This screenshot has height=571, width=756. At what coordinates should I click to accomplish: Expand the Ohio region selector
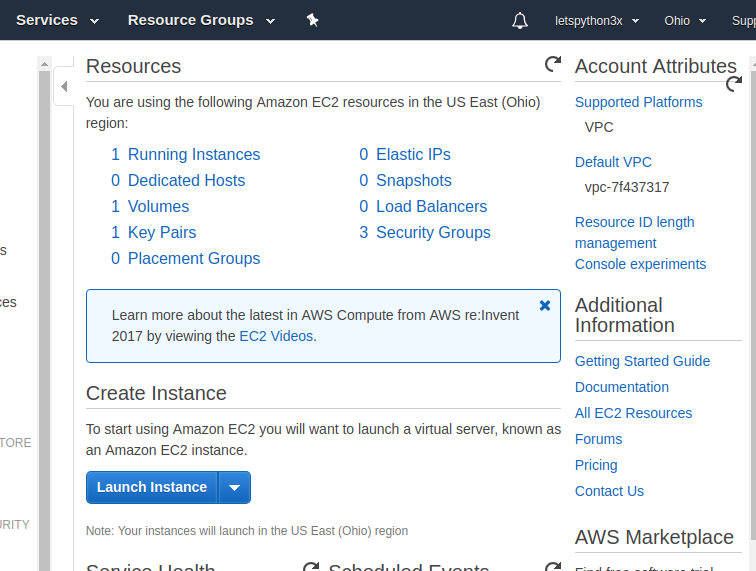685,20
